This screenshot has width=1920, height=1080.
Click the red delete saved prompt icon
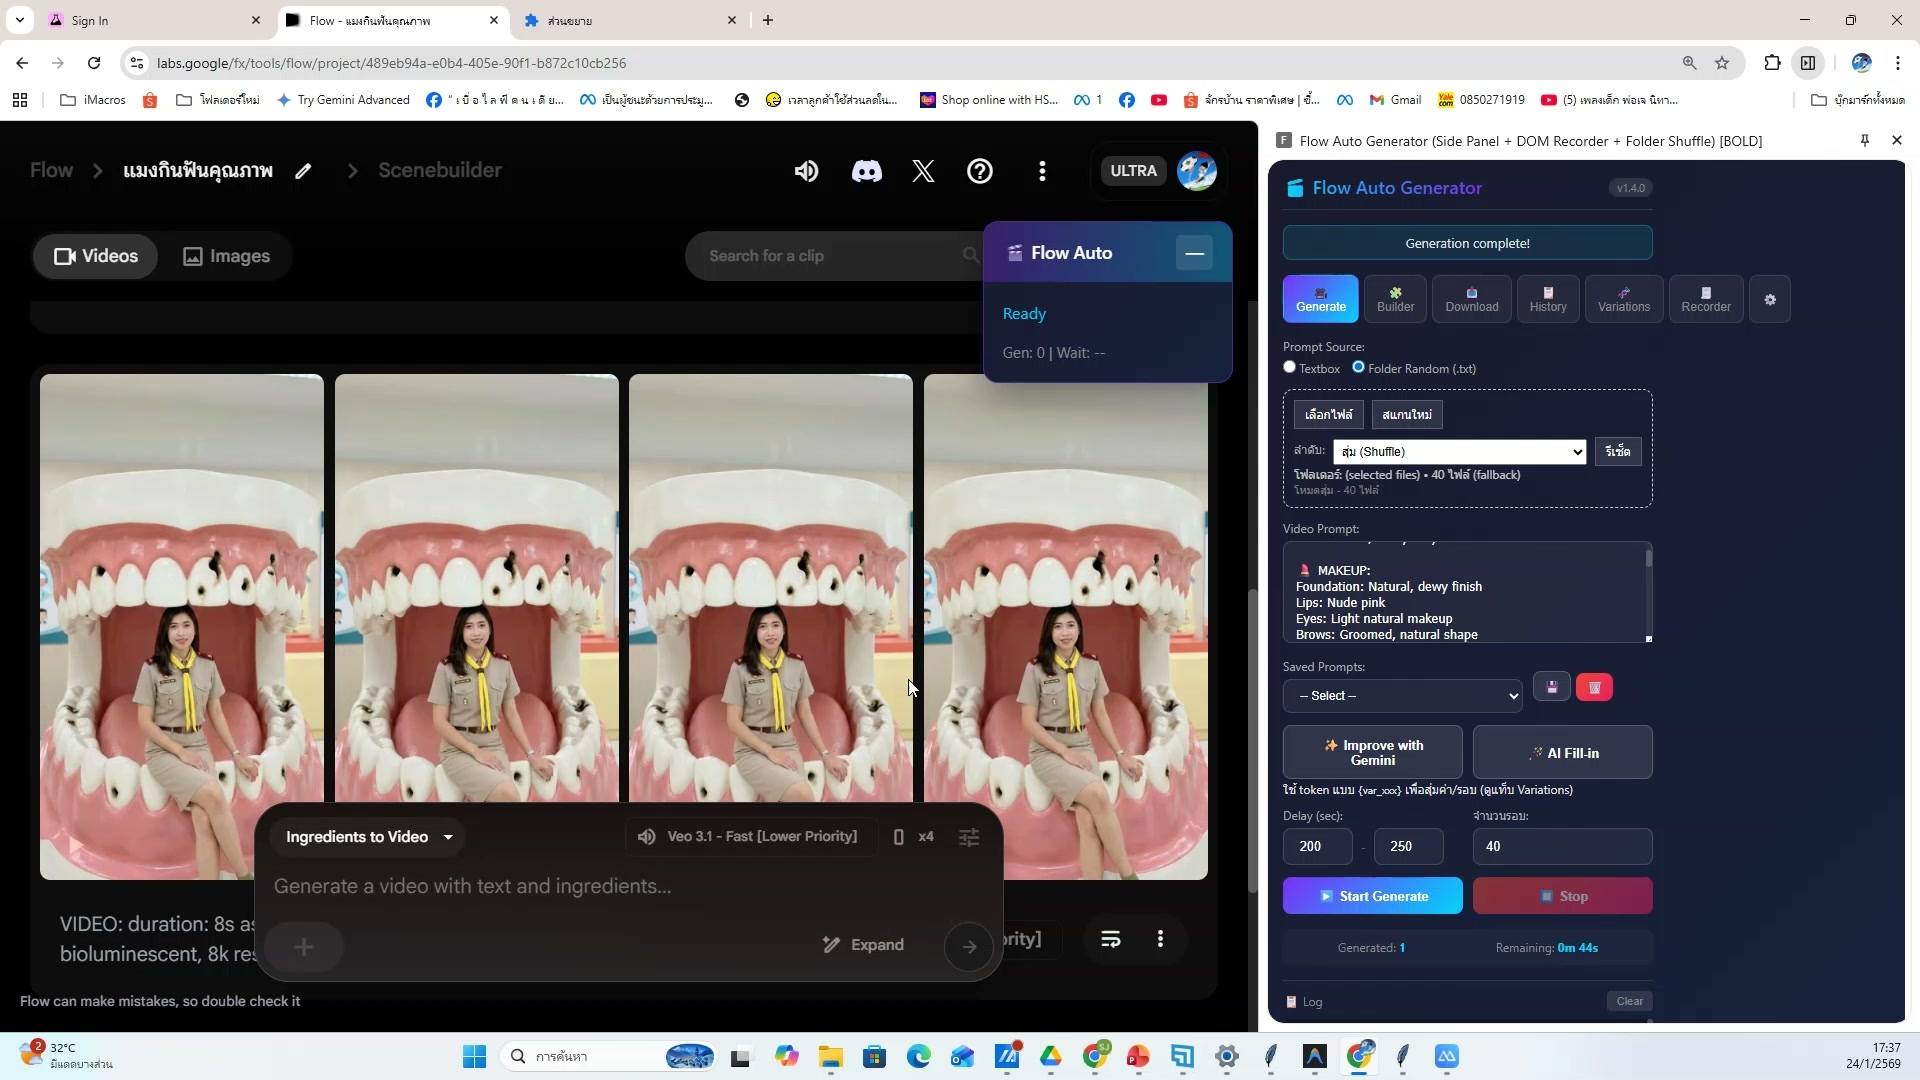(x=1594, y=688)
